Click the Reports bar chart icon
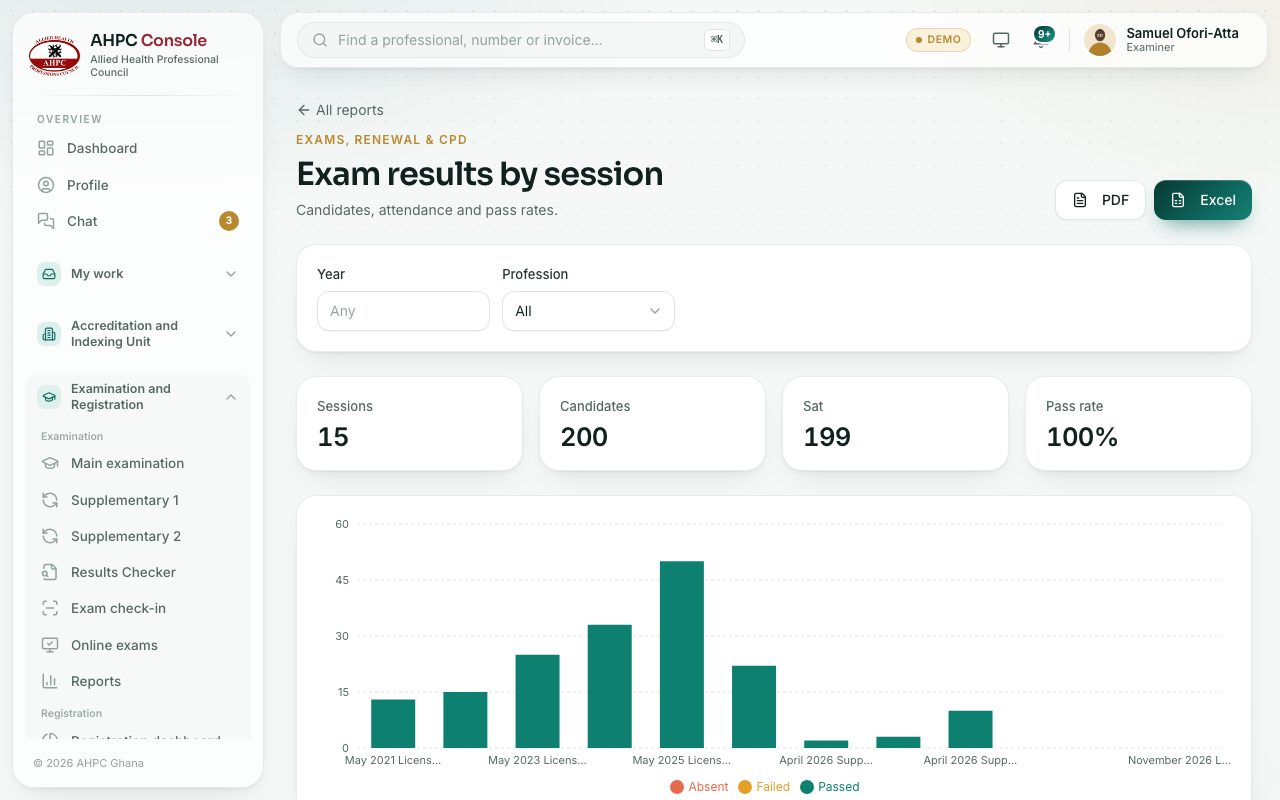 50,681
